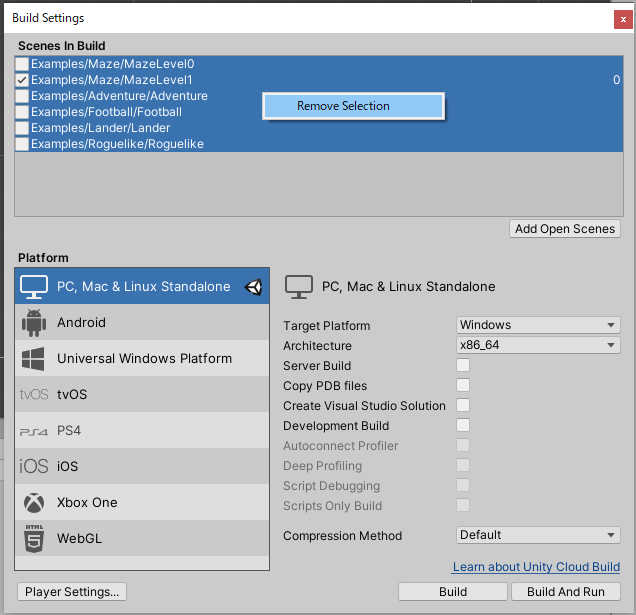Enable the Adventure scene checkbox
This screenshot has height=615, width=636.
click(22, 96)
